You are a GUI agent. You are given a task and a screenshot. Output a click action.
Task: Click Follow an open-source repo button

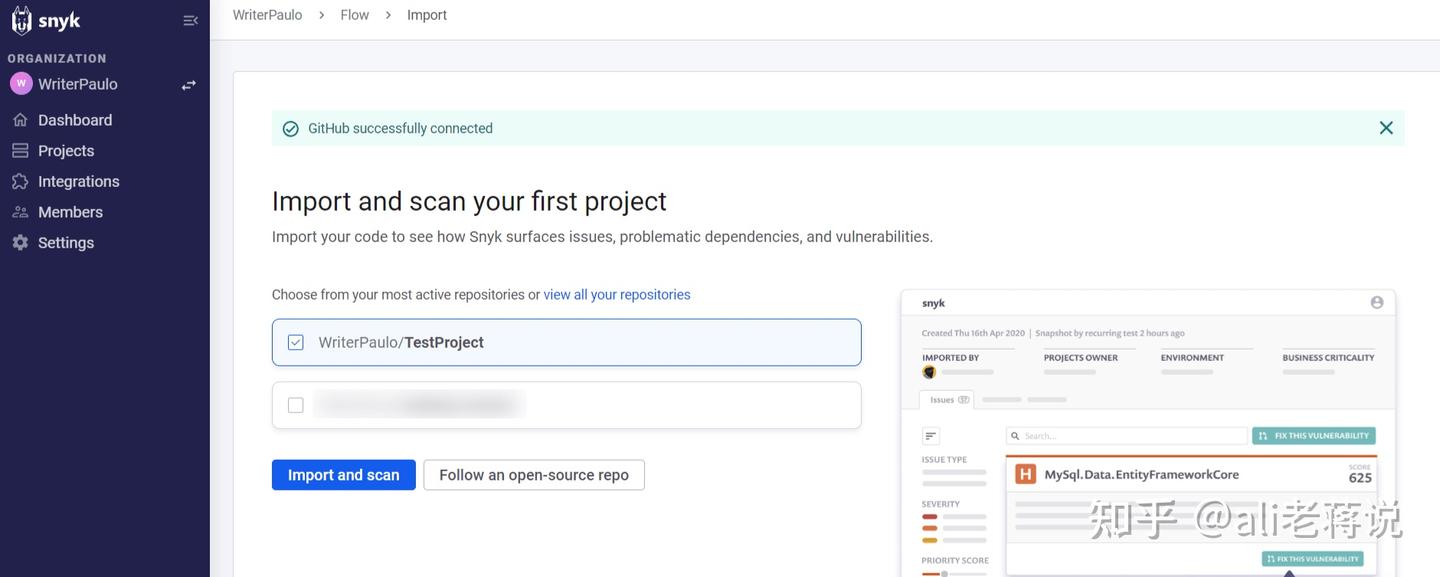tap(534, 475)
